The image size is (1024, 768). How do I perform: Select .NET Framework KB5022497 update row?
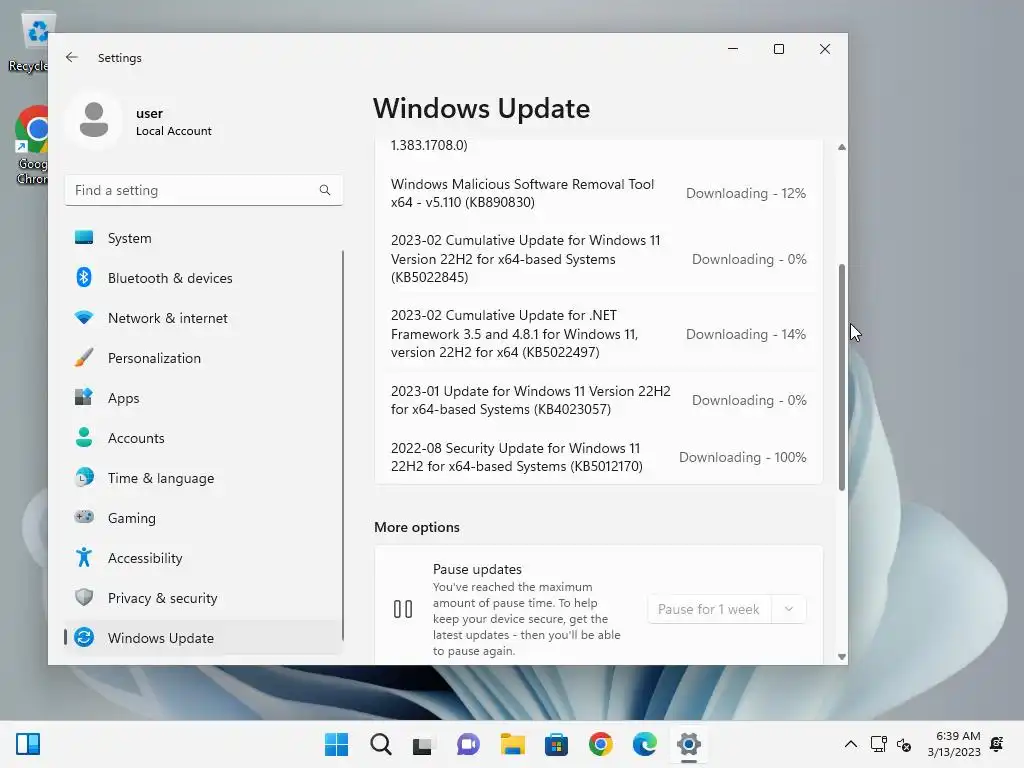click(x=598, y=334)
